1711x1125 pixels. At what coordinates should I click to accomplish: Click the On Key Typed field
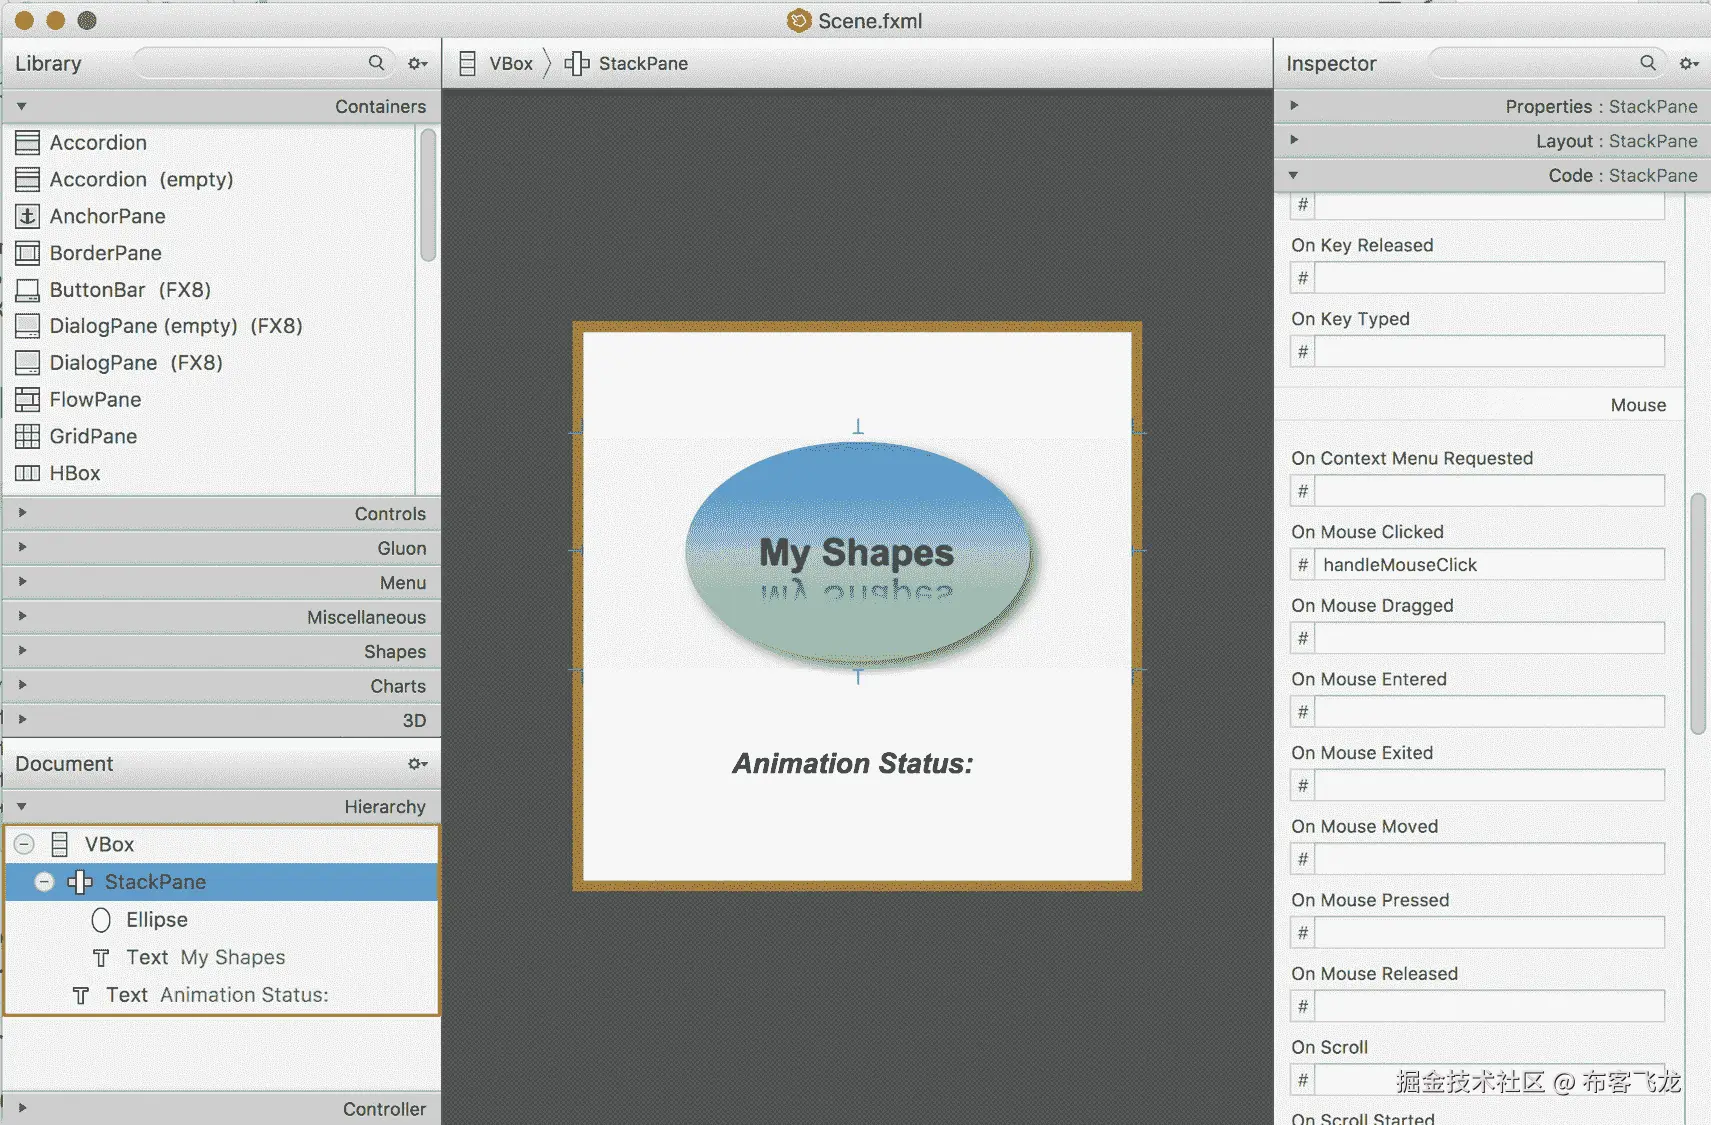[x=1489, y=352]
